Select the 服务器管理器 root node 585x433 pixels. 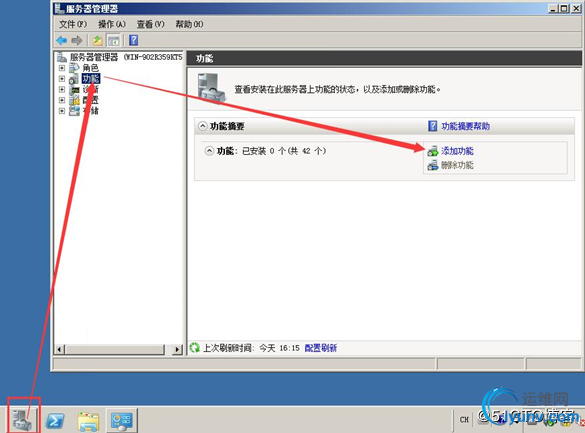coord(126,57)
